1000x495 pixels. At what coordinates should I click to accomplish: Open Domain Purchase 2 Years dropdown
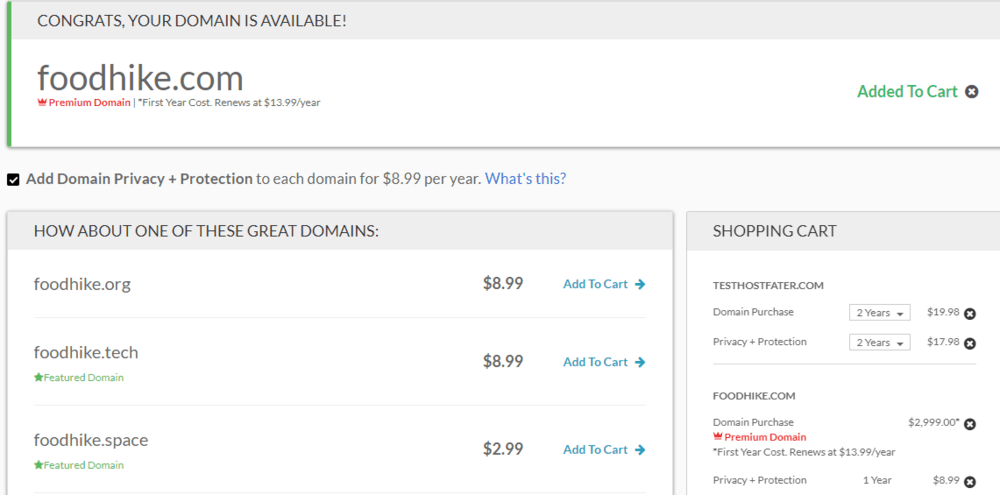pyautogui.click(x=879, y=313)
